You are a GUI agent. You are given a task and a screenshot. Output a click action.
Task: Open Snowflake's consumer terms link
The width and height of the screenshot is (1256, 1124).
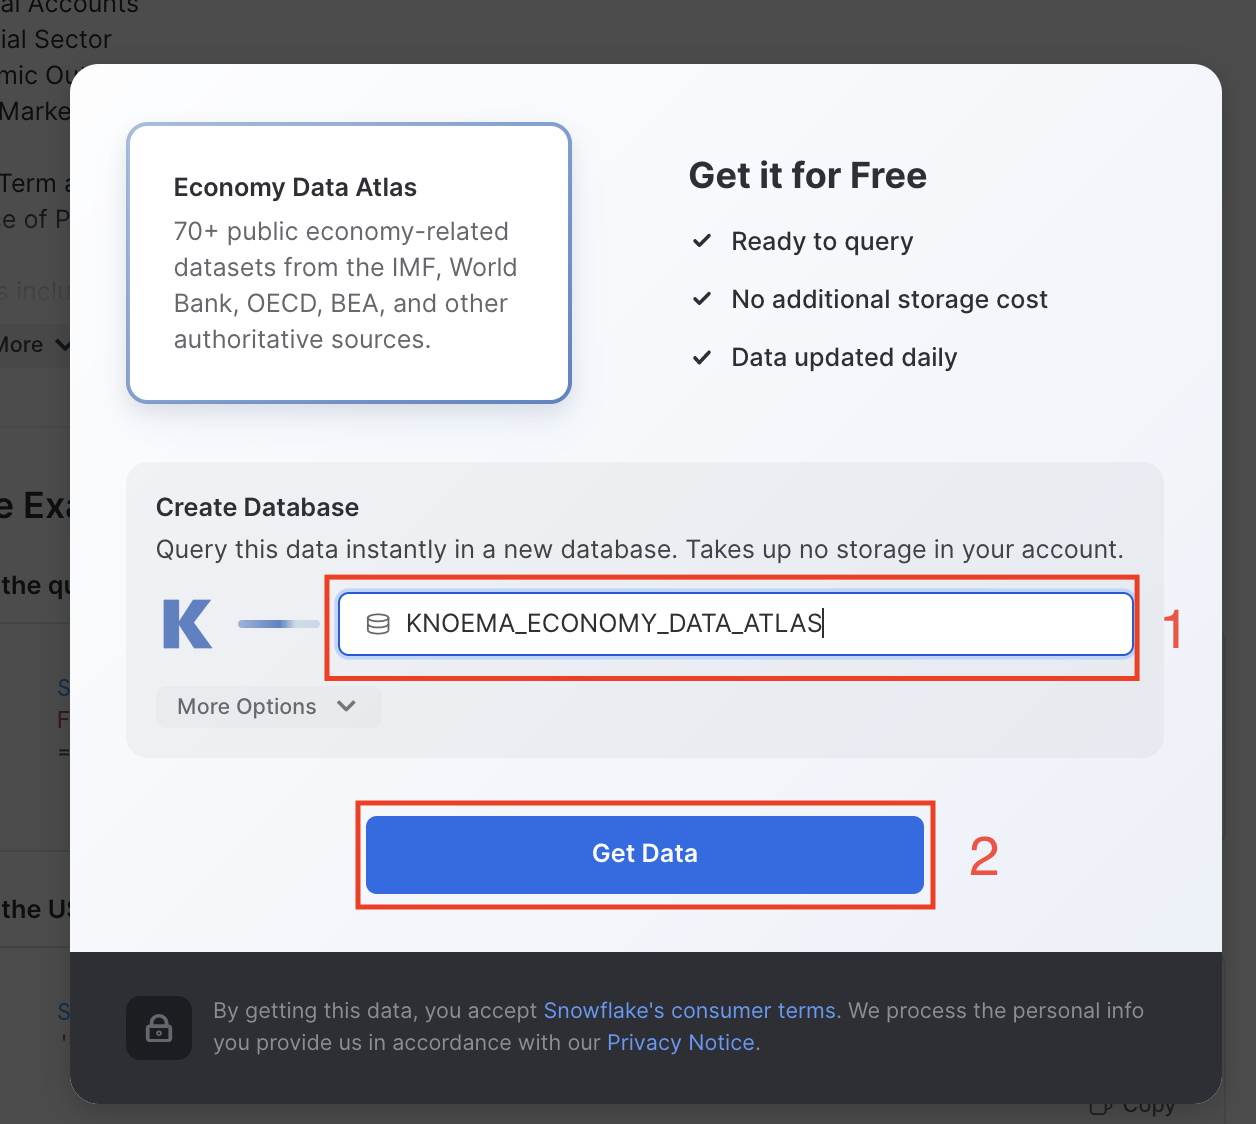[689, 1010]
